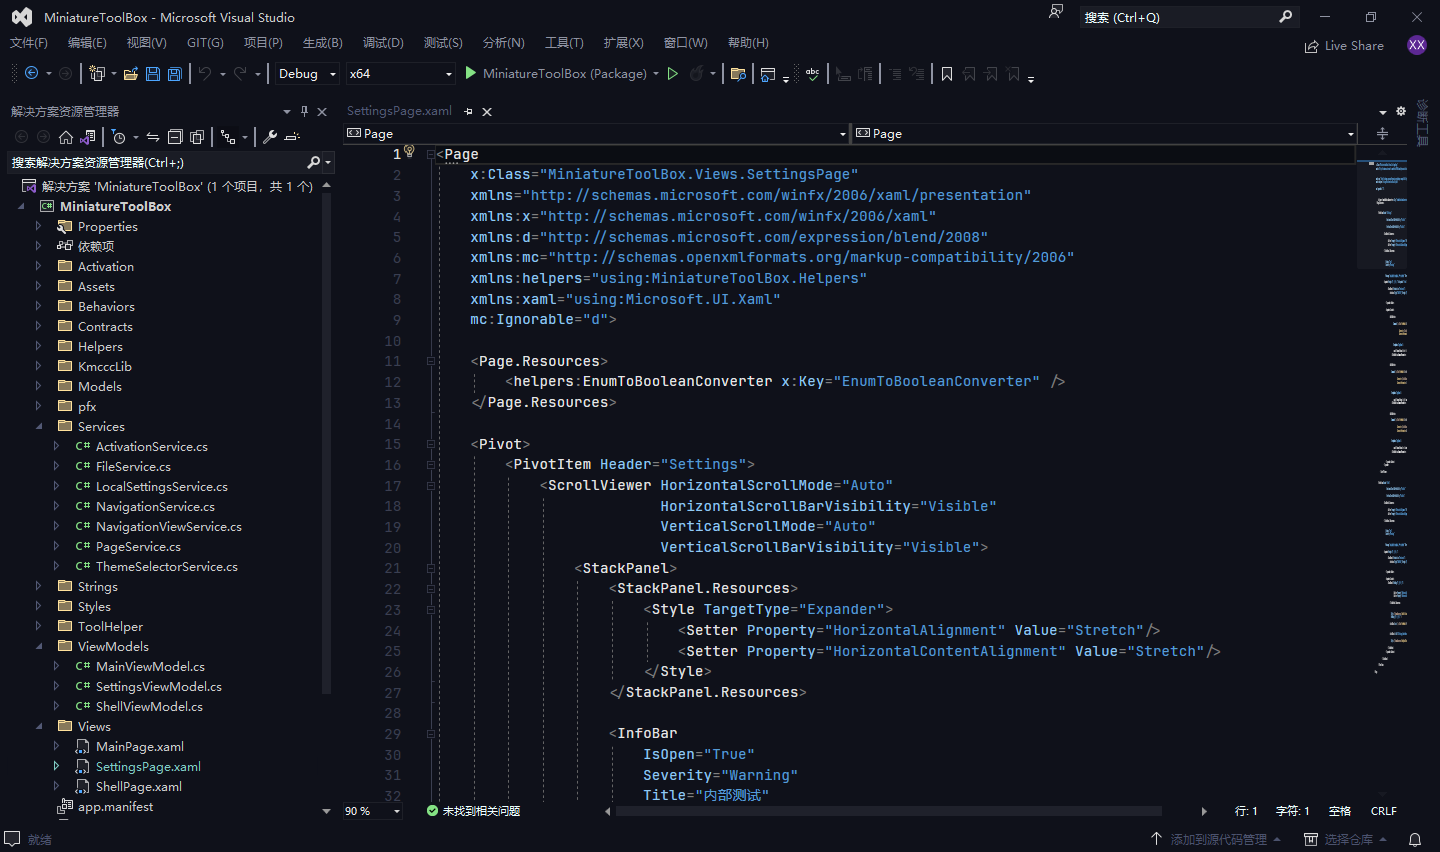Click the lightbulb quick actions icon on line 1

point(409,151)
